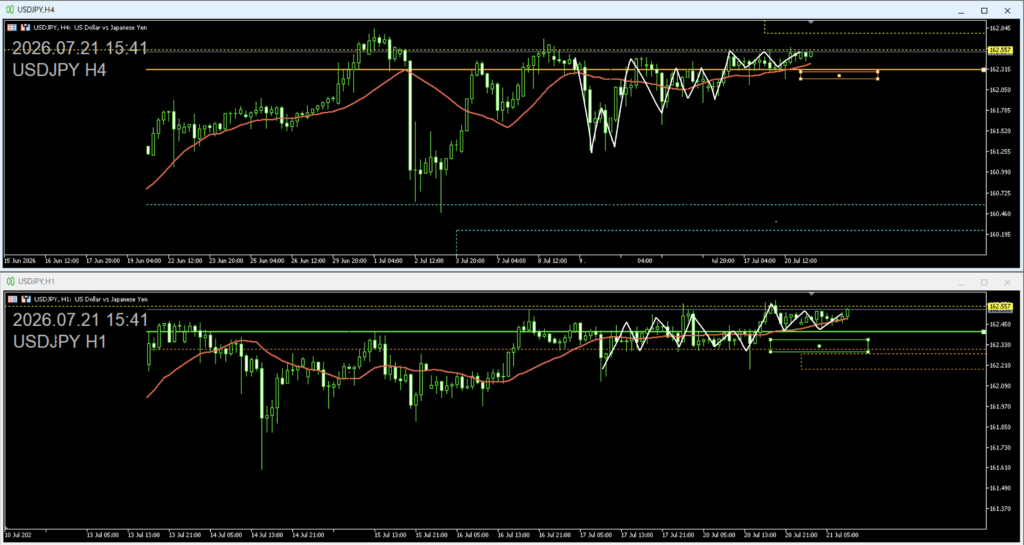Select the '2026.07.21 15:41' label in H4 chart
1024x545 pixels.
point(80,48)
